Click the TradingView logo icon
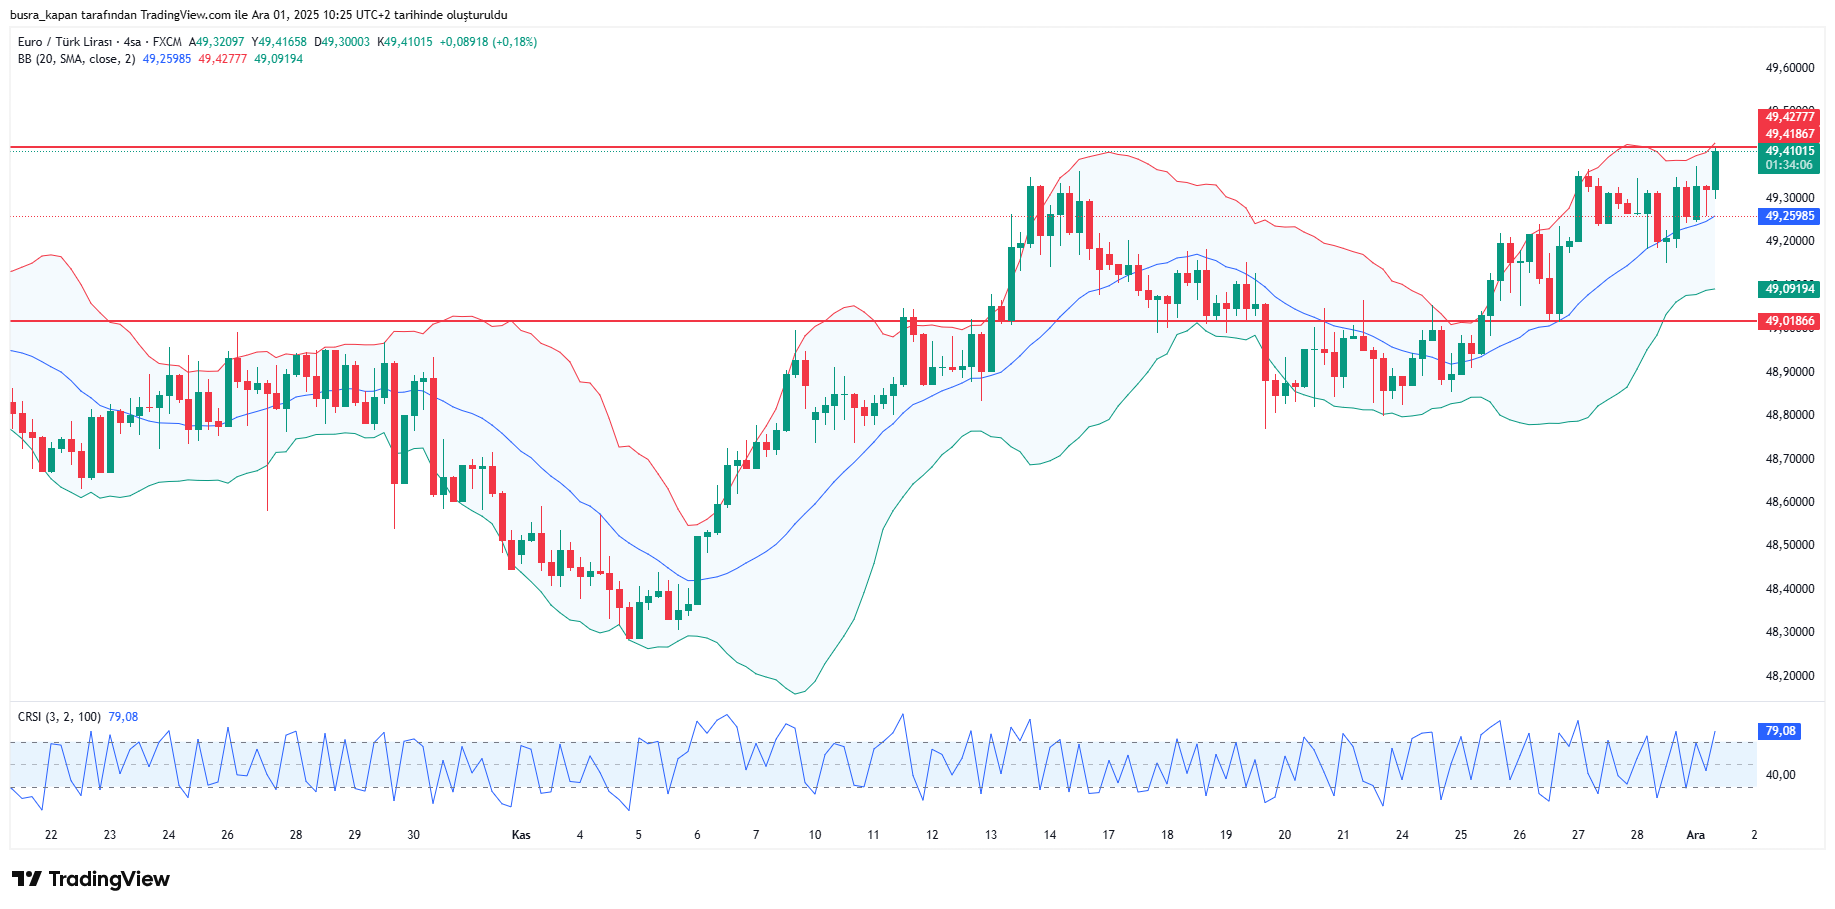Screen dimensions: 1835x909 (27, 879)
